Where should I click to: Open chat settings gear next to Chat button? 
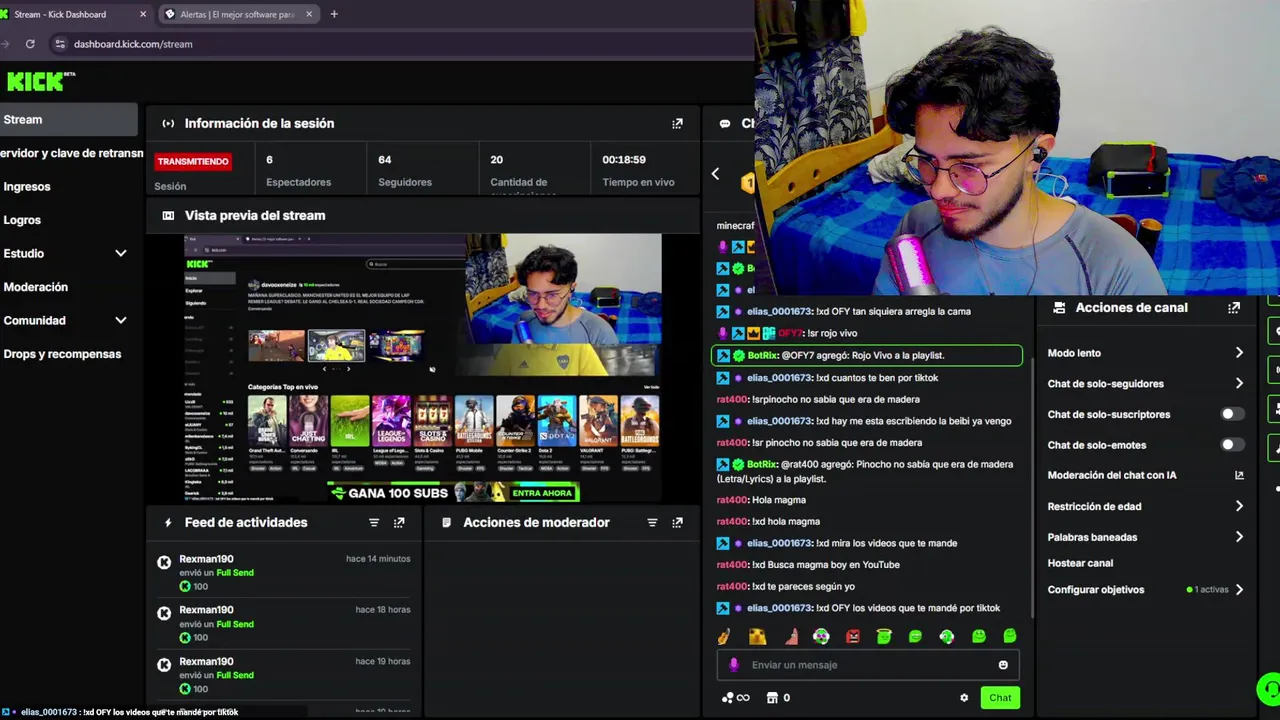(x=964, y=698)
